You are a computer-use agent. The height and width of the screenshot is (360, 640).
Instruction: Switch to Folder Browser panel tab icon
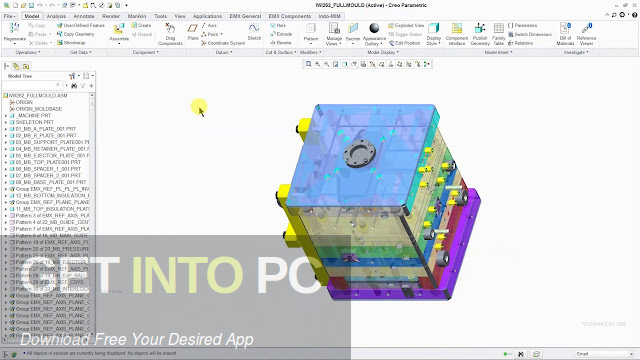(x=16, y=66)
